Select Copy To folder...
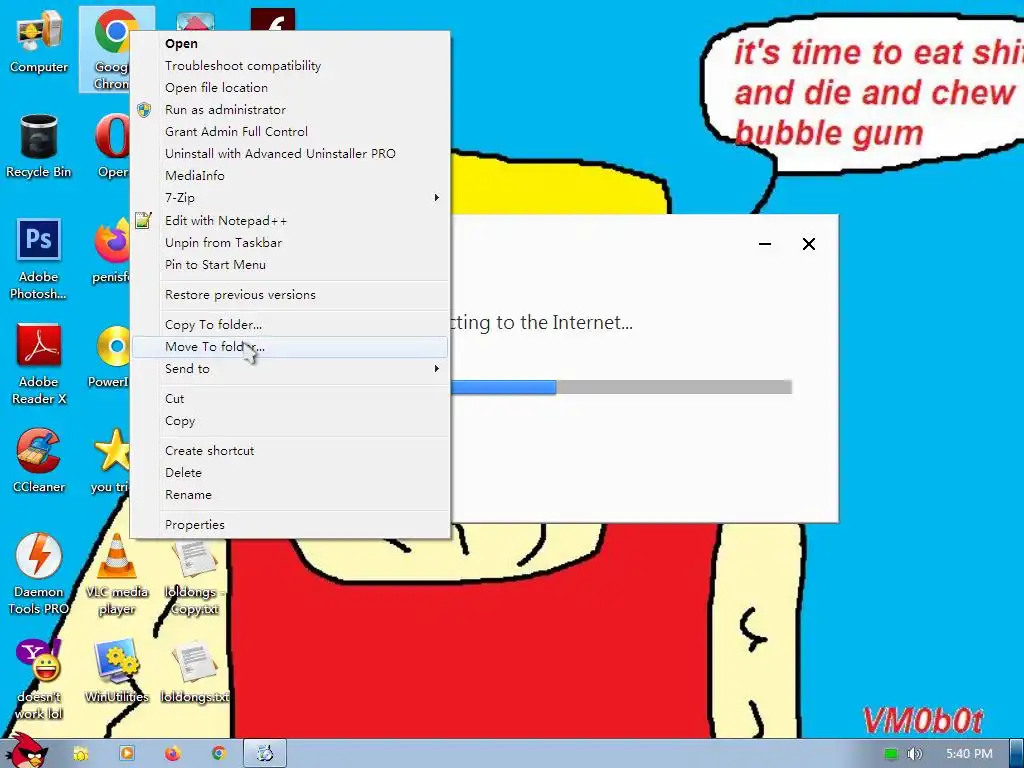This screenshot has width=1024, height=768. tap(290, 325)
